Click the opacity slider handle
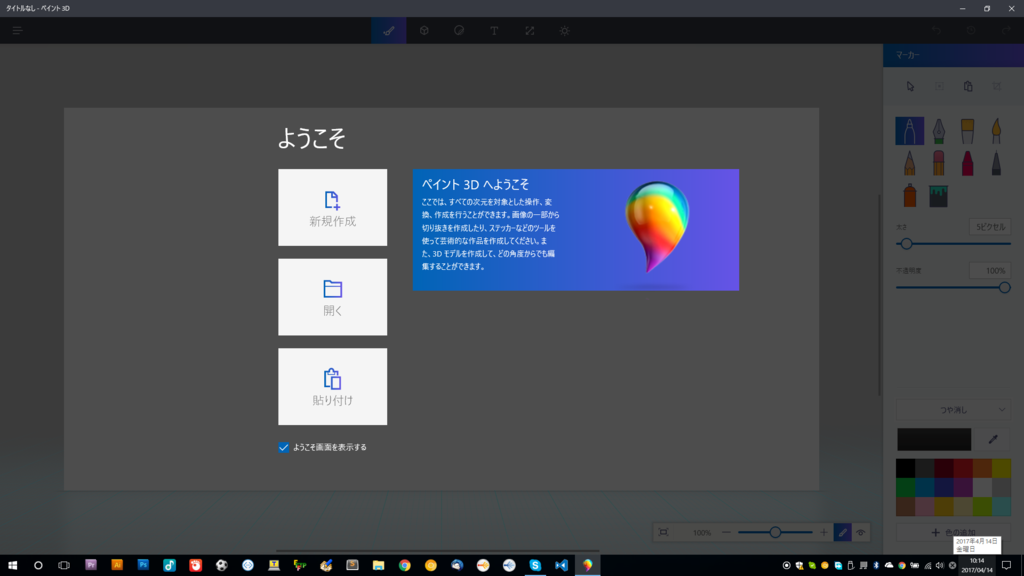This screenshot has height=576, width=1024. coord(1004,287)
